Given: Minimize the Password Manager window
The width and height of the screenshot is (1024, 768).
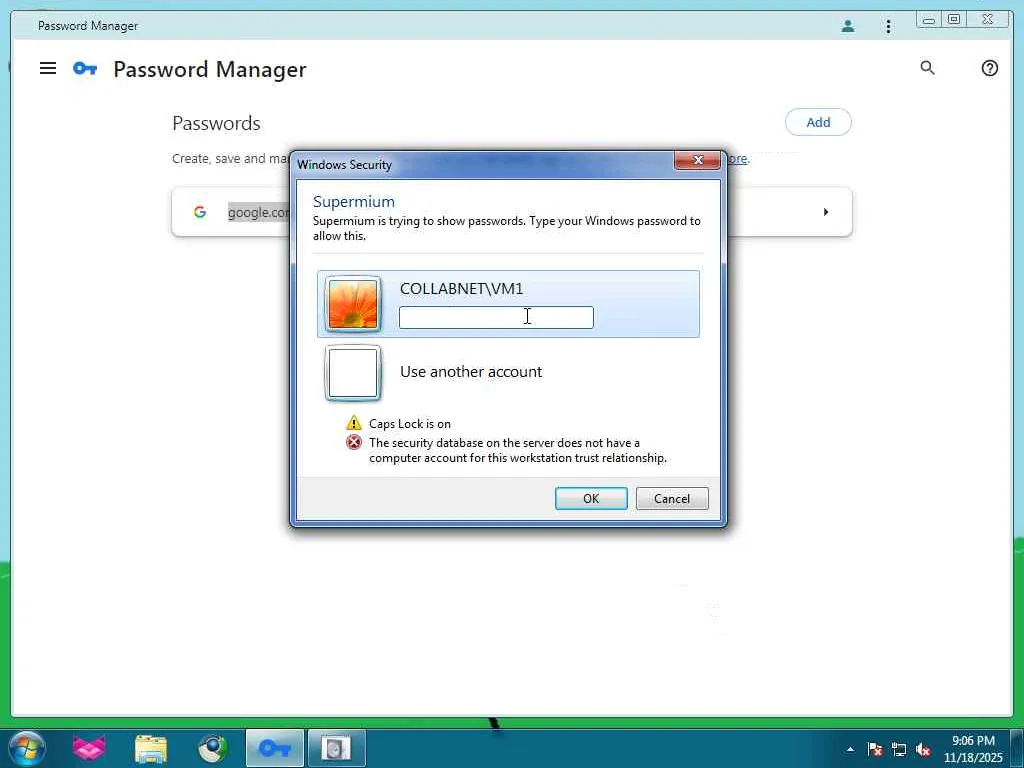Looking at the screenshot, I should 929,20.
